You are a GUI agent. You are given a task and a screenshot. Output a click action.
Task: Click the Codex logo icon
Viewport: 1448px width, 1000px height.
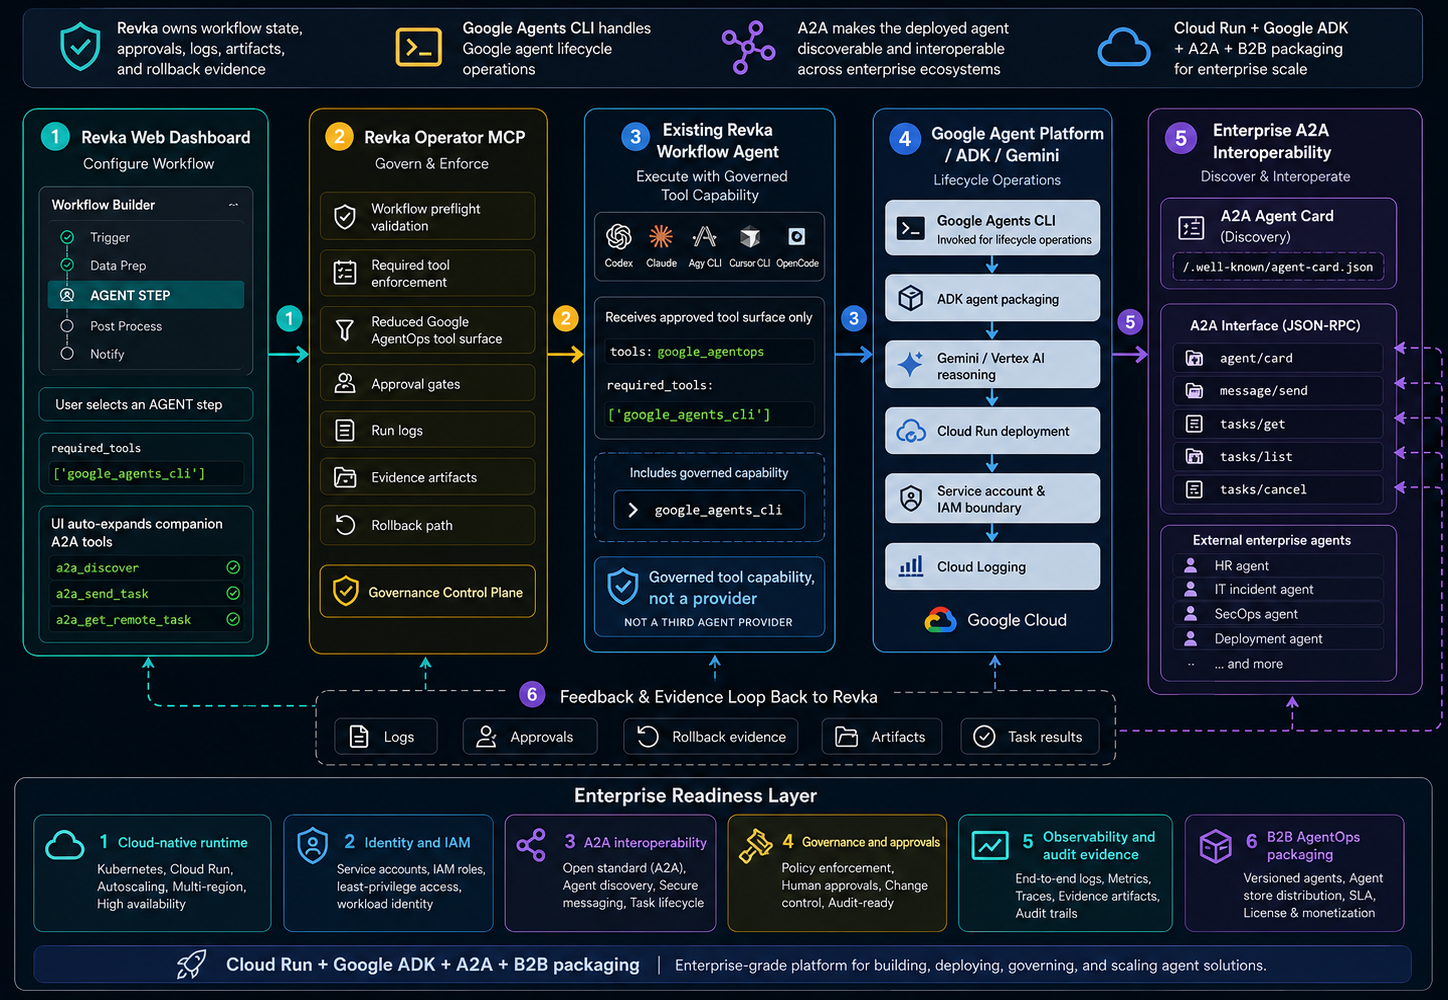619,237
